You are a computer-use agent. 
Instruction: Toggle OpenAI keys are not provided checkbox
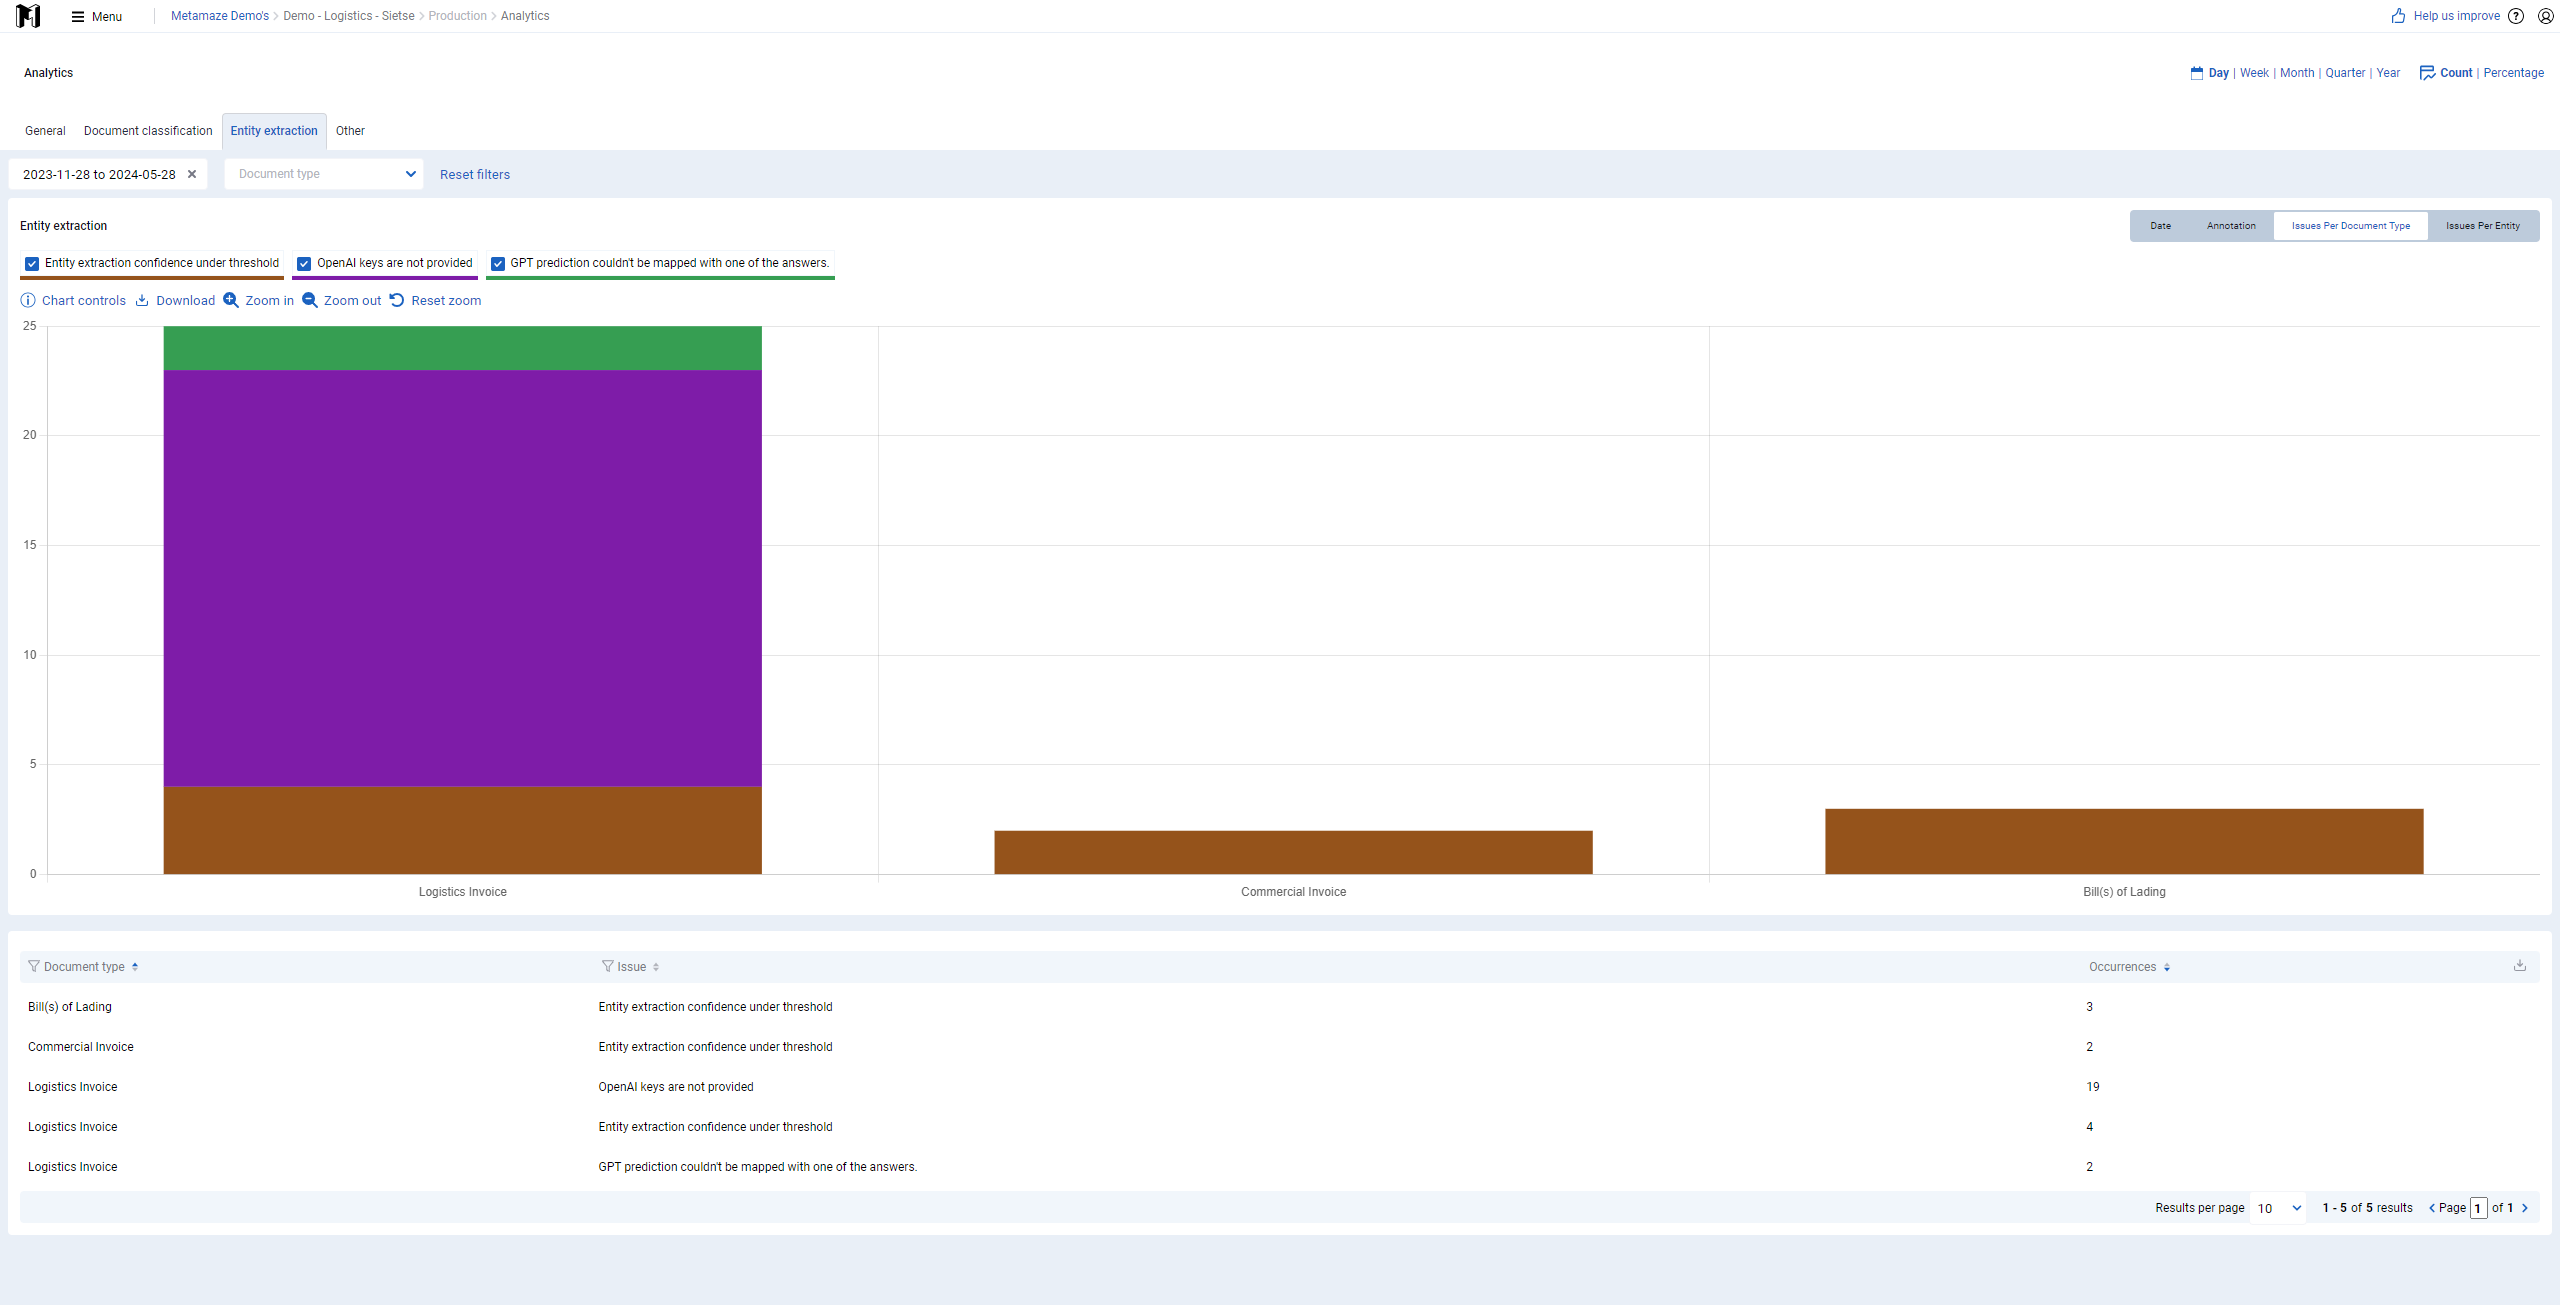pos(304,264)
